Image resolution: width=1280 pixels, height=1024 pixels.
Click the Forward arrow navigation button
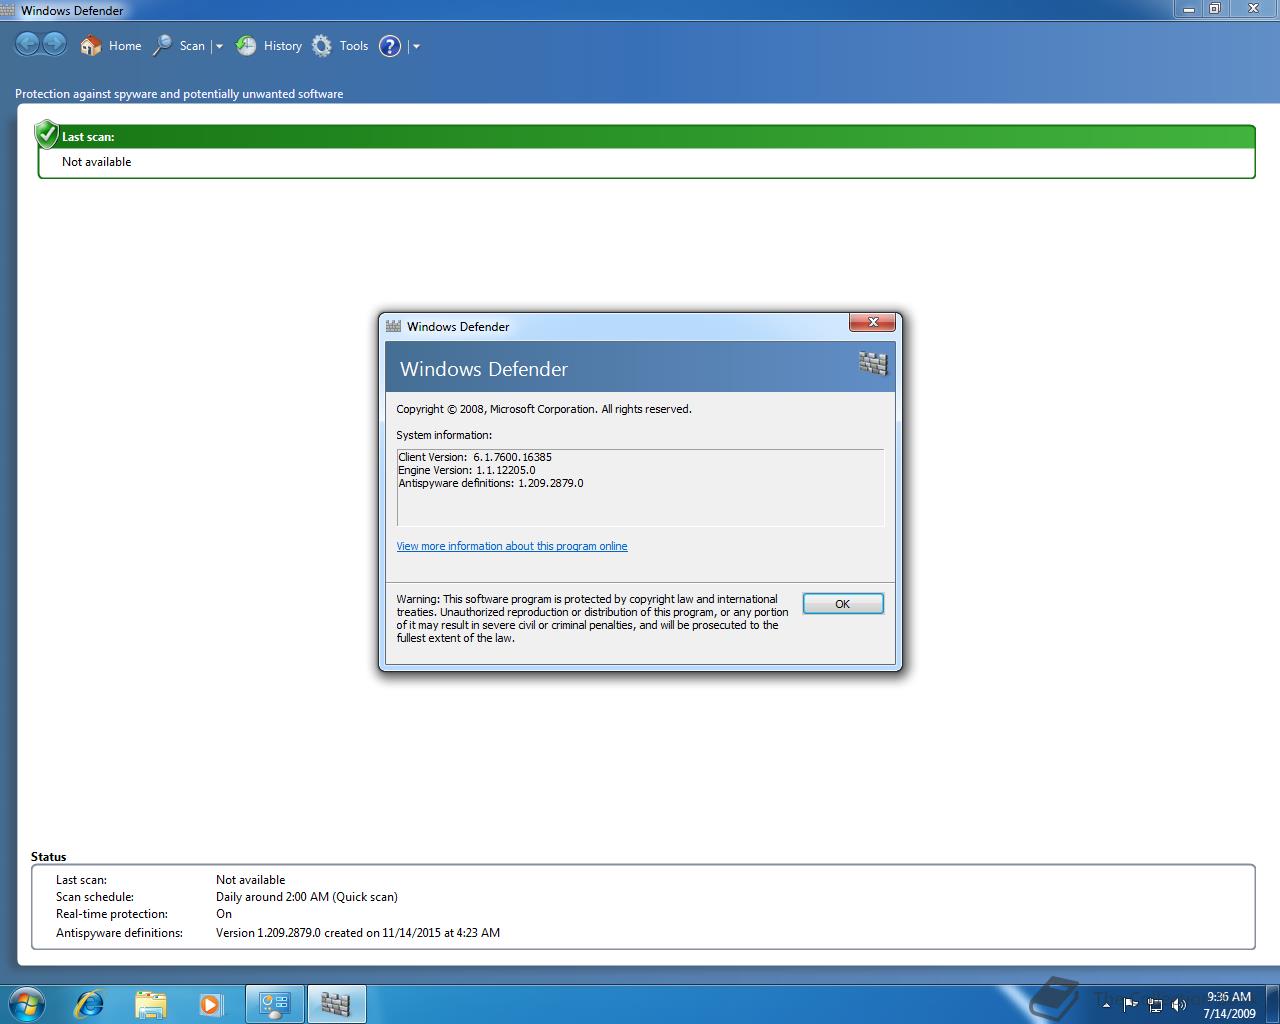coord(54,44)
